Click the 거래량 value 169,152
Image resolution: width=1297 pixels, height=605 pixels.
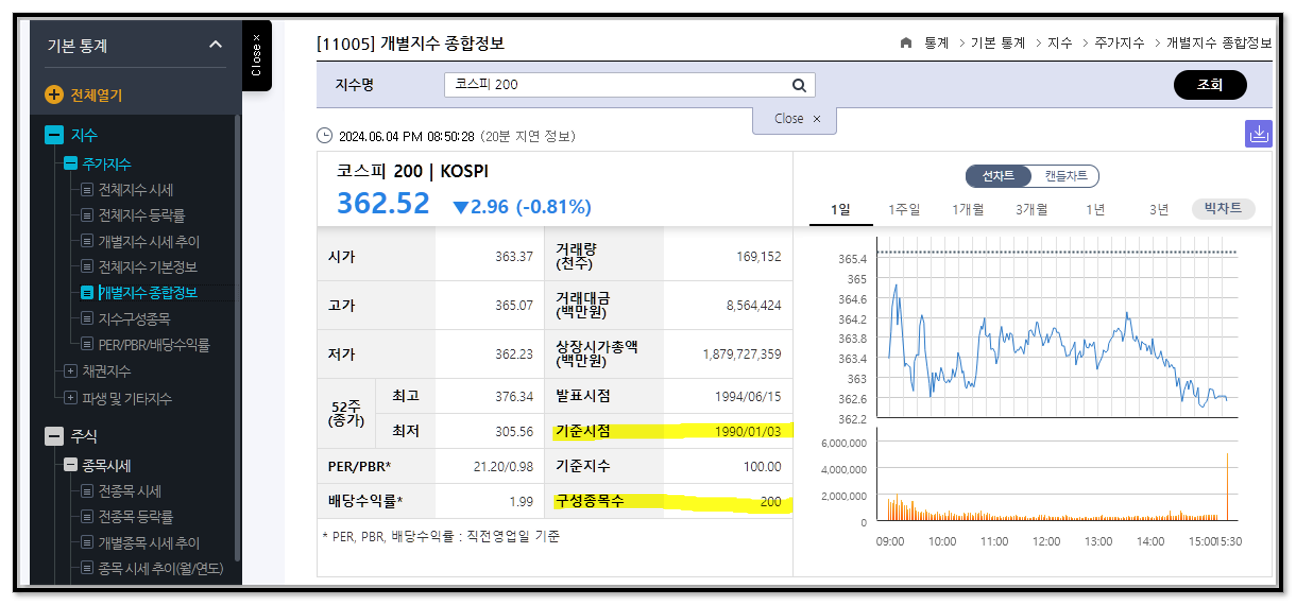pos(759,257)
